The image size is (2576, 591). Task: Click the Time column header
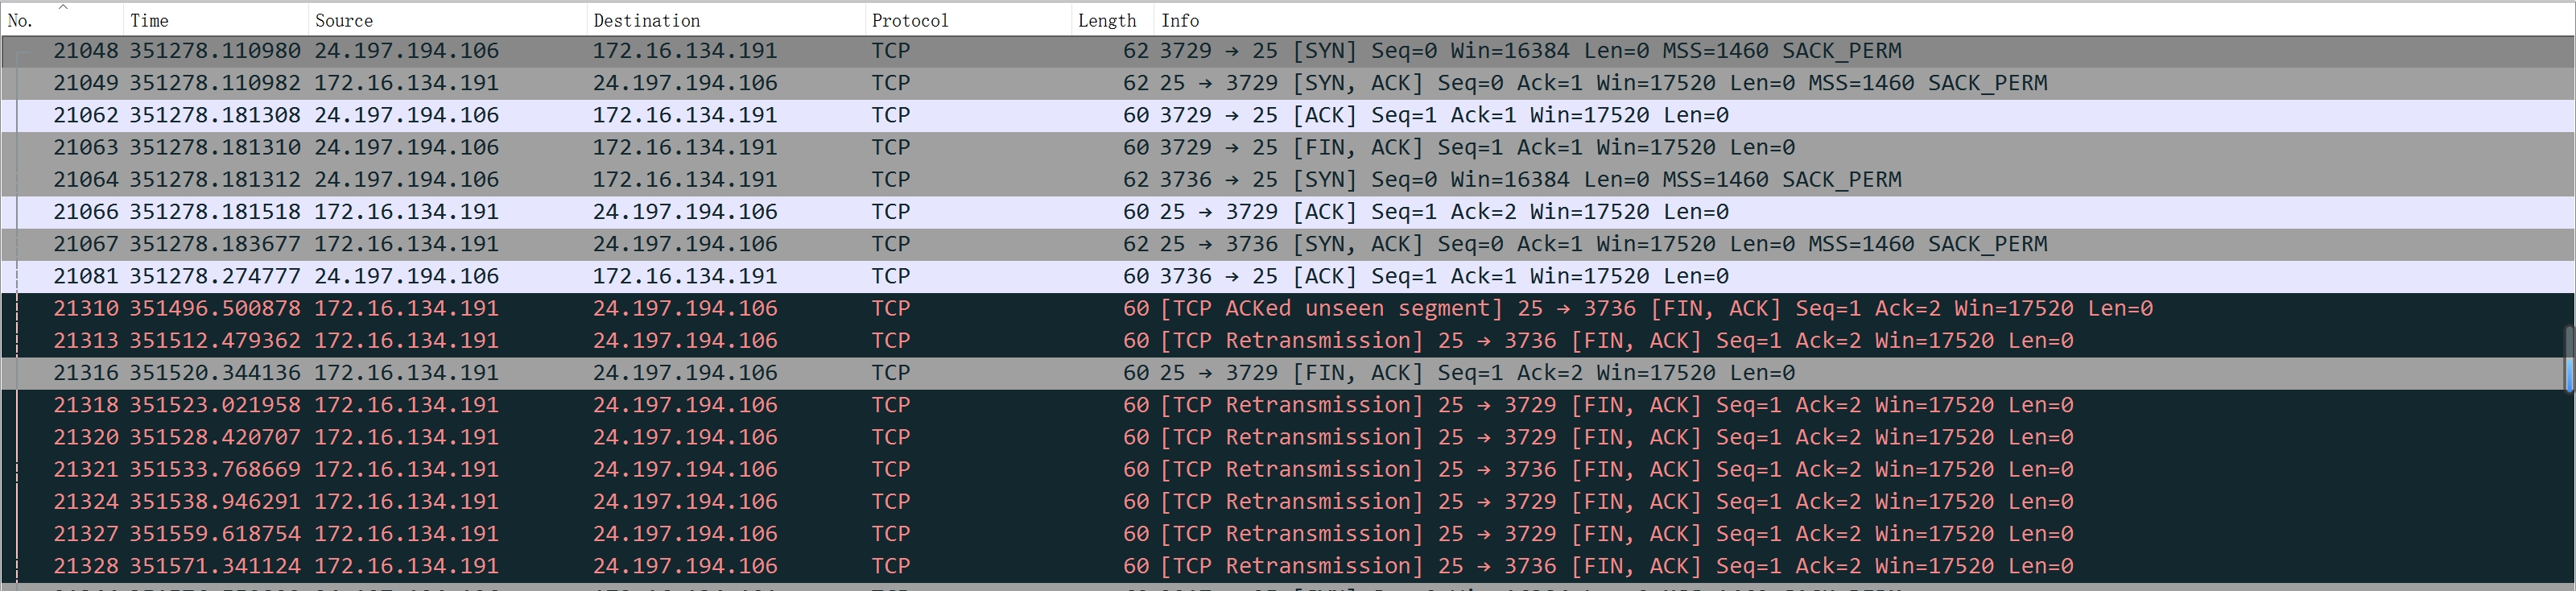(x=149, y=20)
